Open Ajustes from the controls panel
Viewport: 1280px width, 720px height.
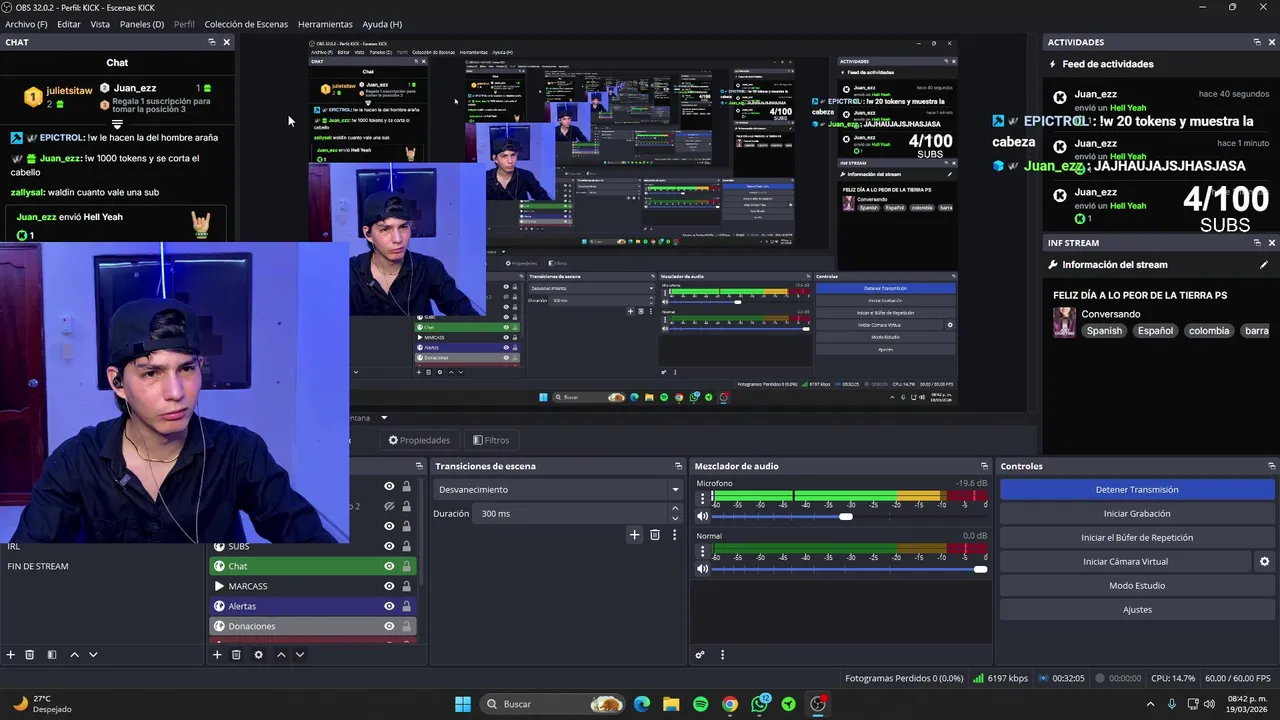point(1137,610)
